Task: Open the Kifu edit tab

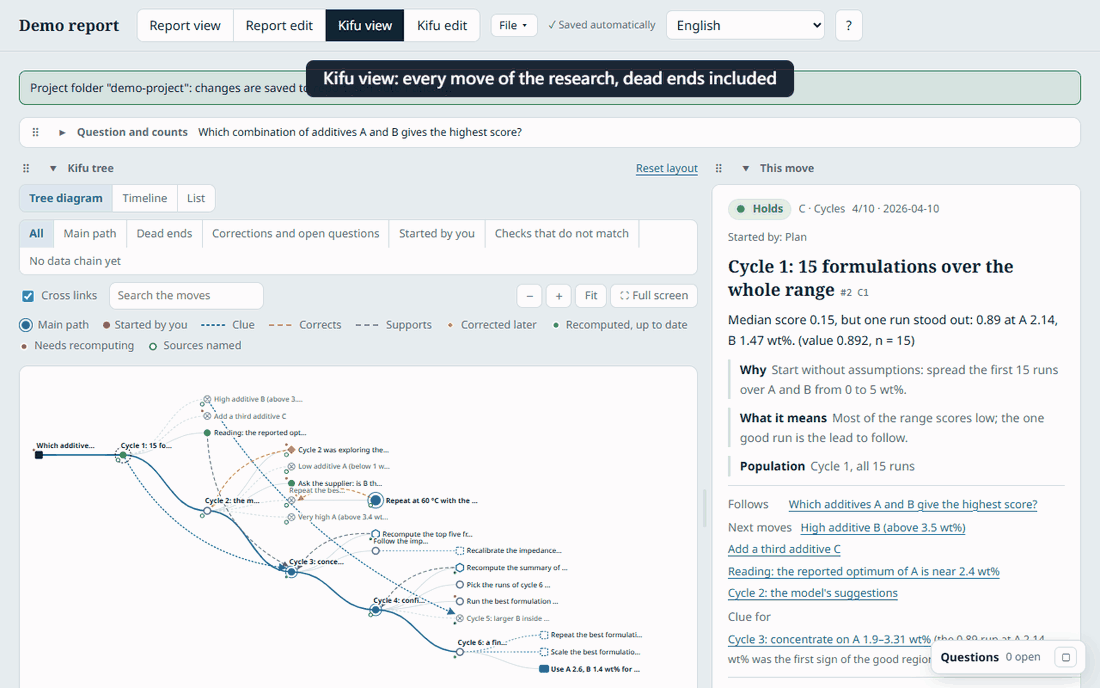Action: [x=441, y=25]
